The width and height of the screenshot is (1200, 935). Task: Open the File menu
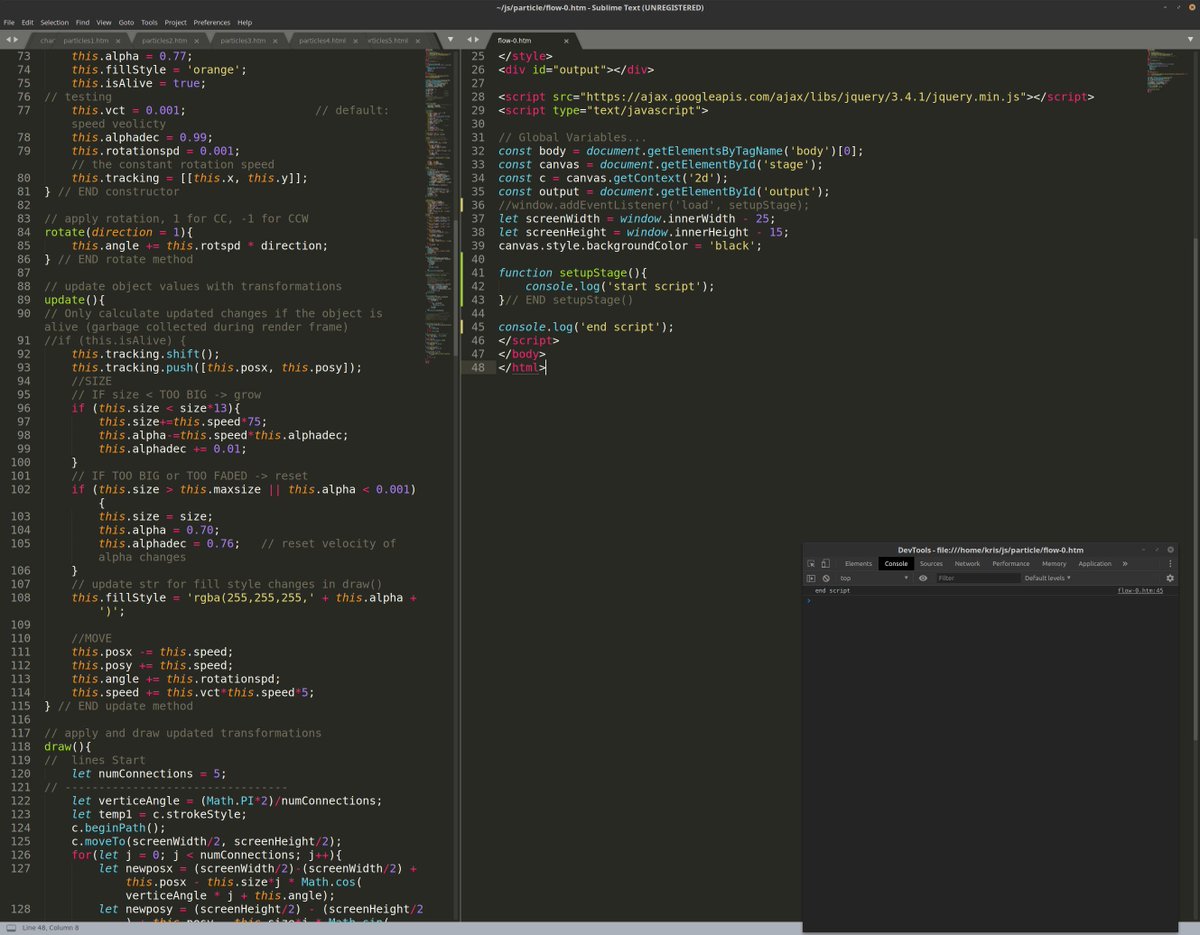pyautogui.click(x=9, y=22)
